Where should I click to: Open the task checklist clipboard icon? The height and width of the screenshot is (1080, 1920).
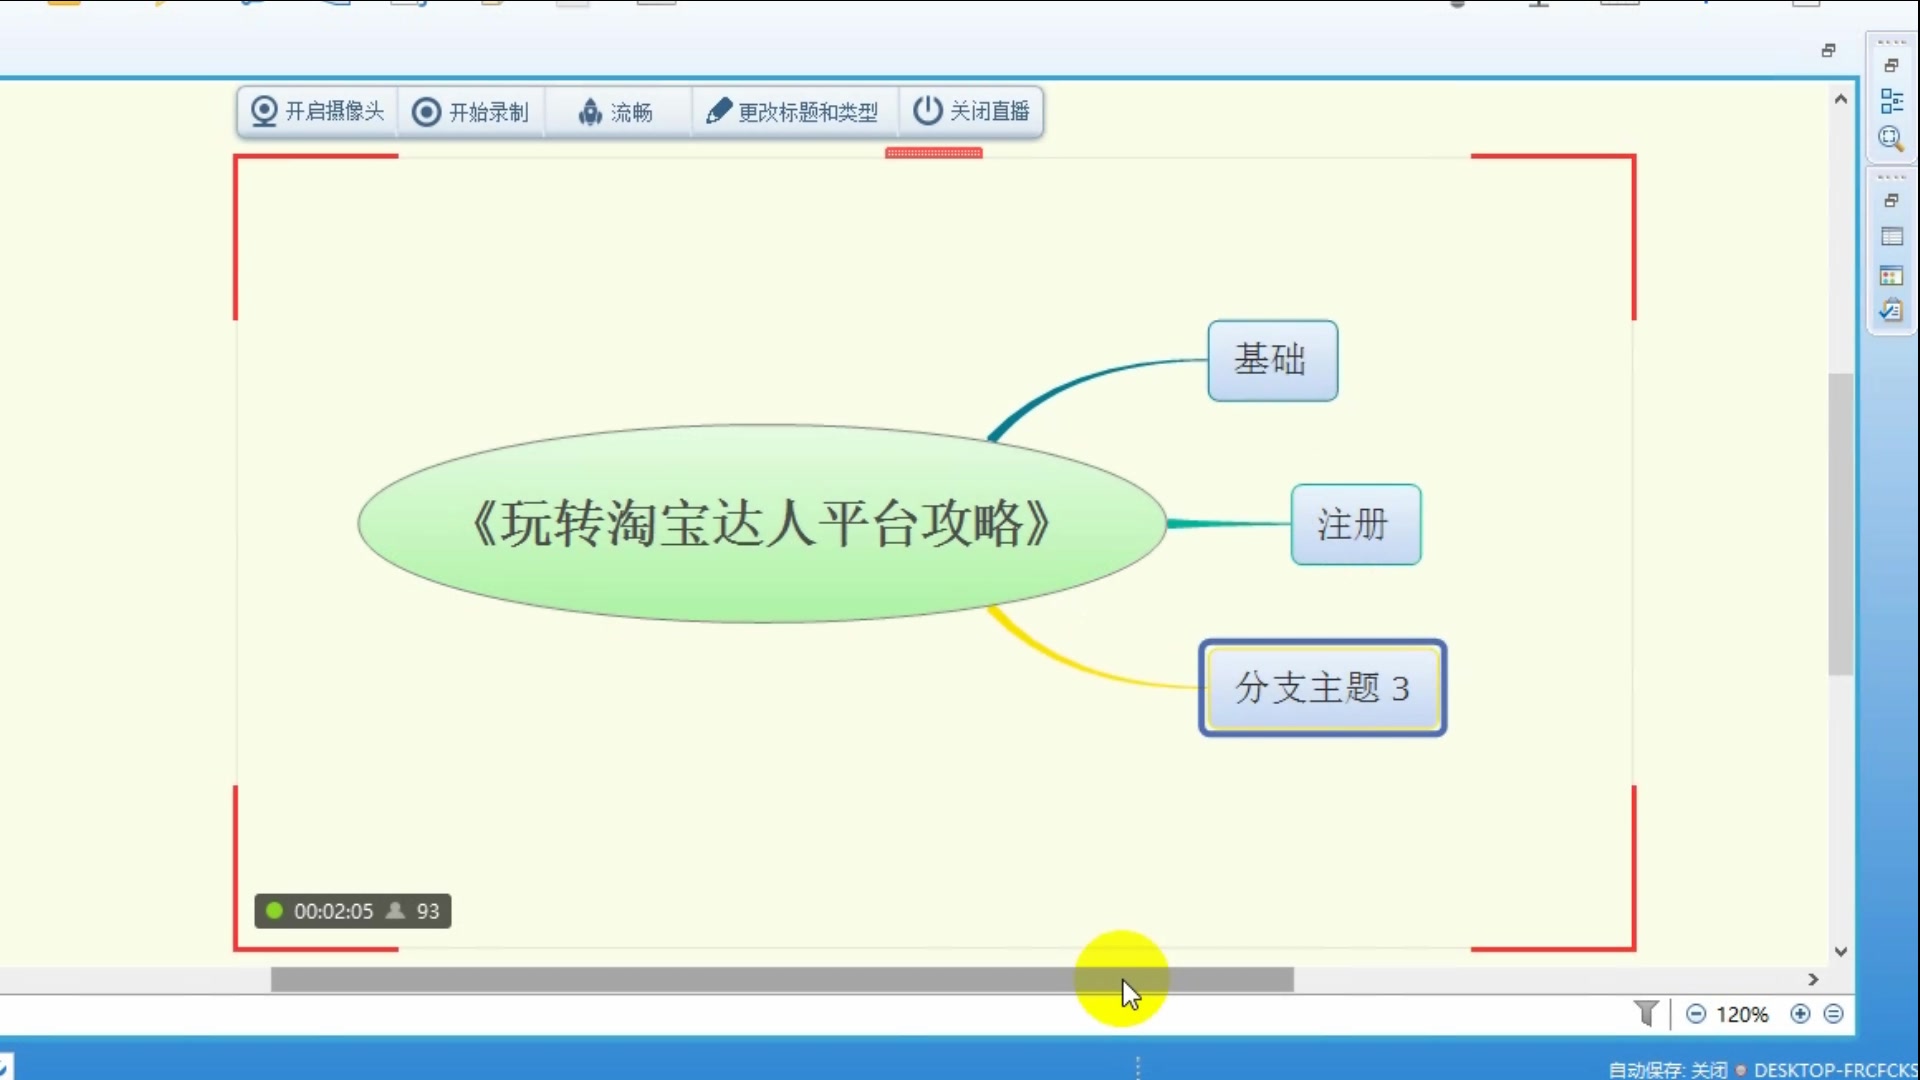[1891, 311]
